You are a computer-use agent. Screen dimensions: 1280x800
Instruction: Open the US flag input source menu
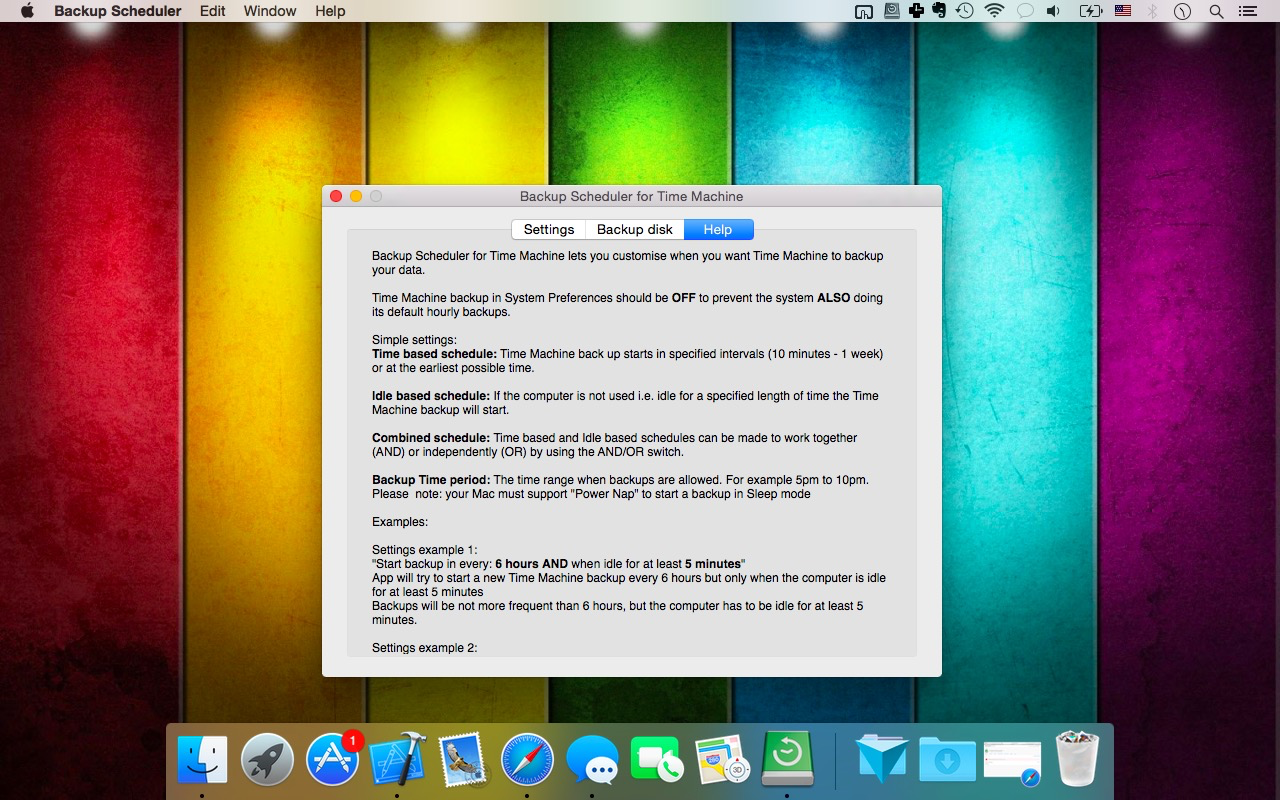1123,11
